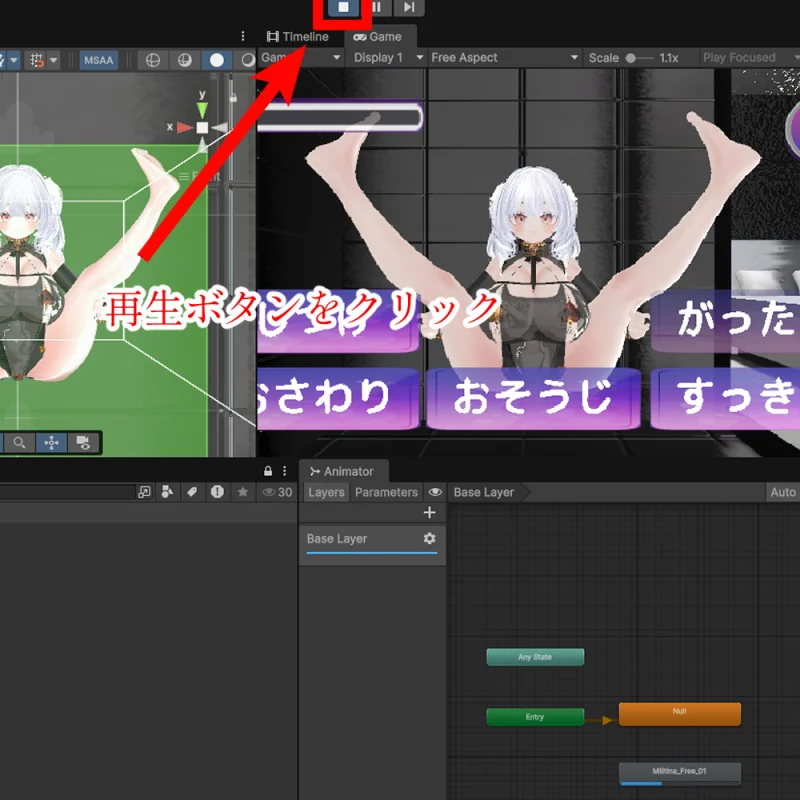Screen dimensions: 800x800
Task: Select the Any State node
Action: 535,657
